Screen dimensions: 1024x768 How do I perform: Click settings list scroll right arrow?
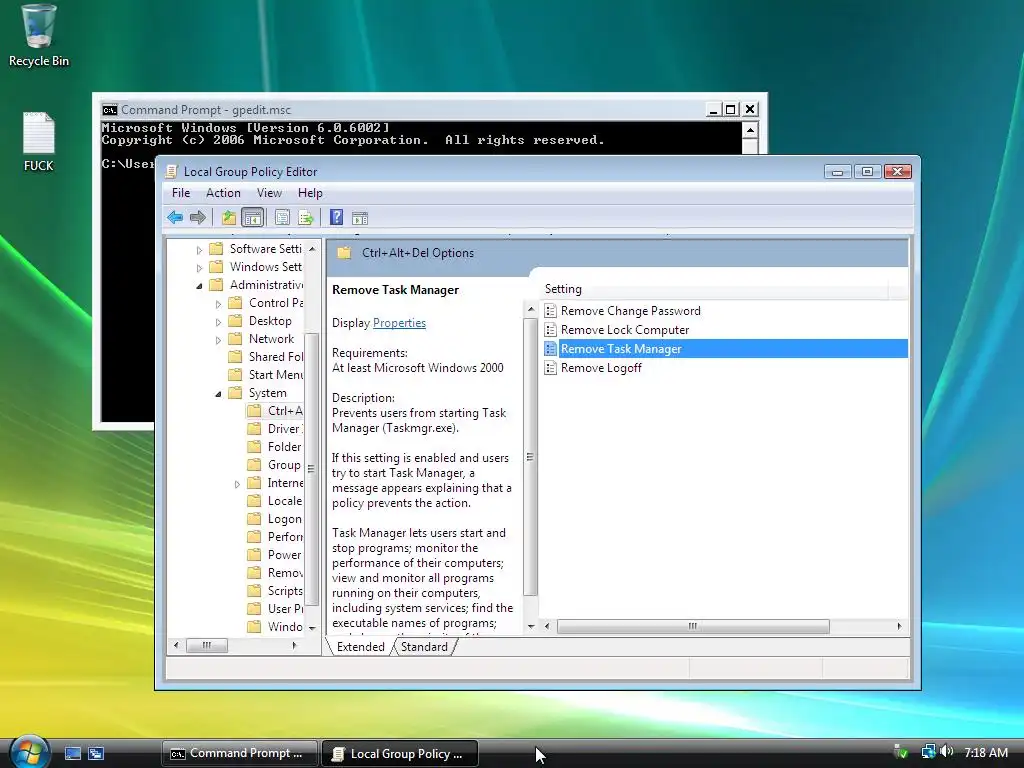(x=899, y=626)
